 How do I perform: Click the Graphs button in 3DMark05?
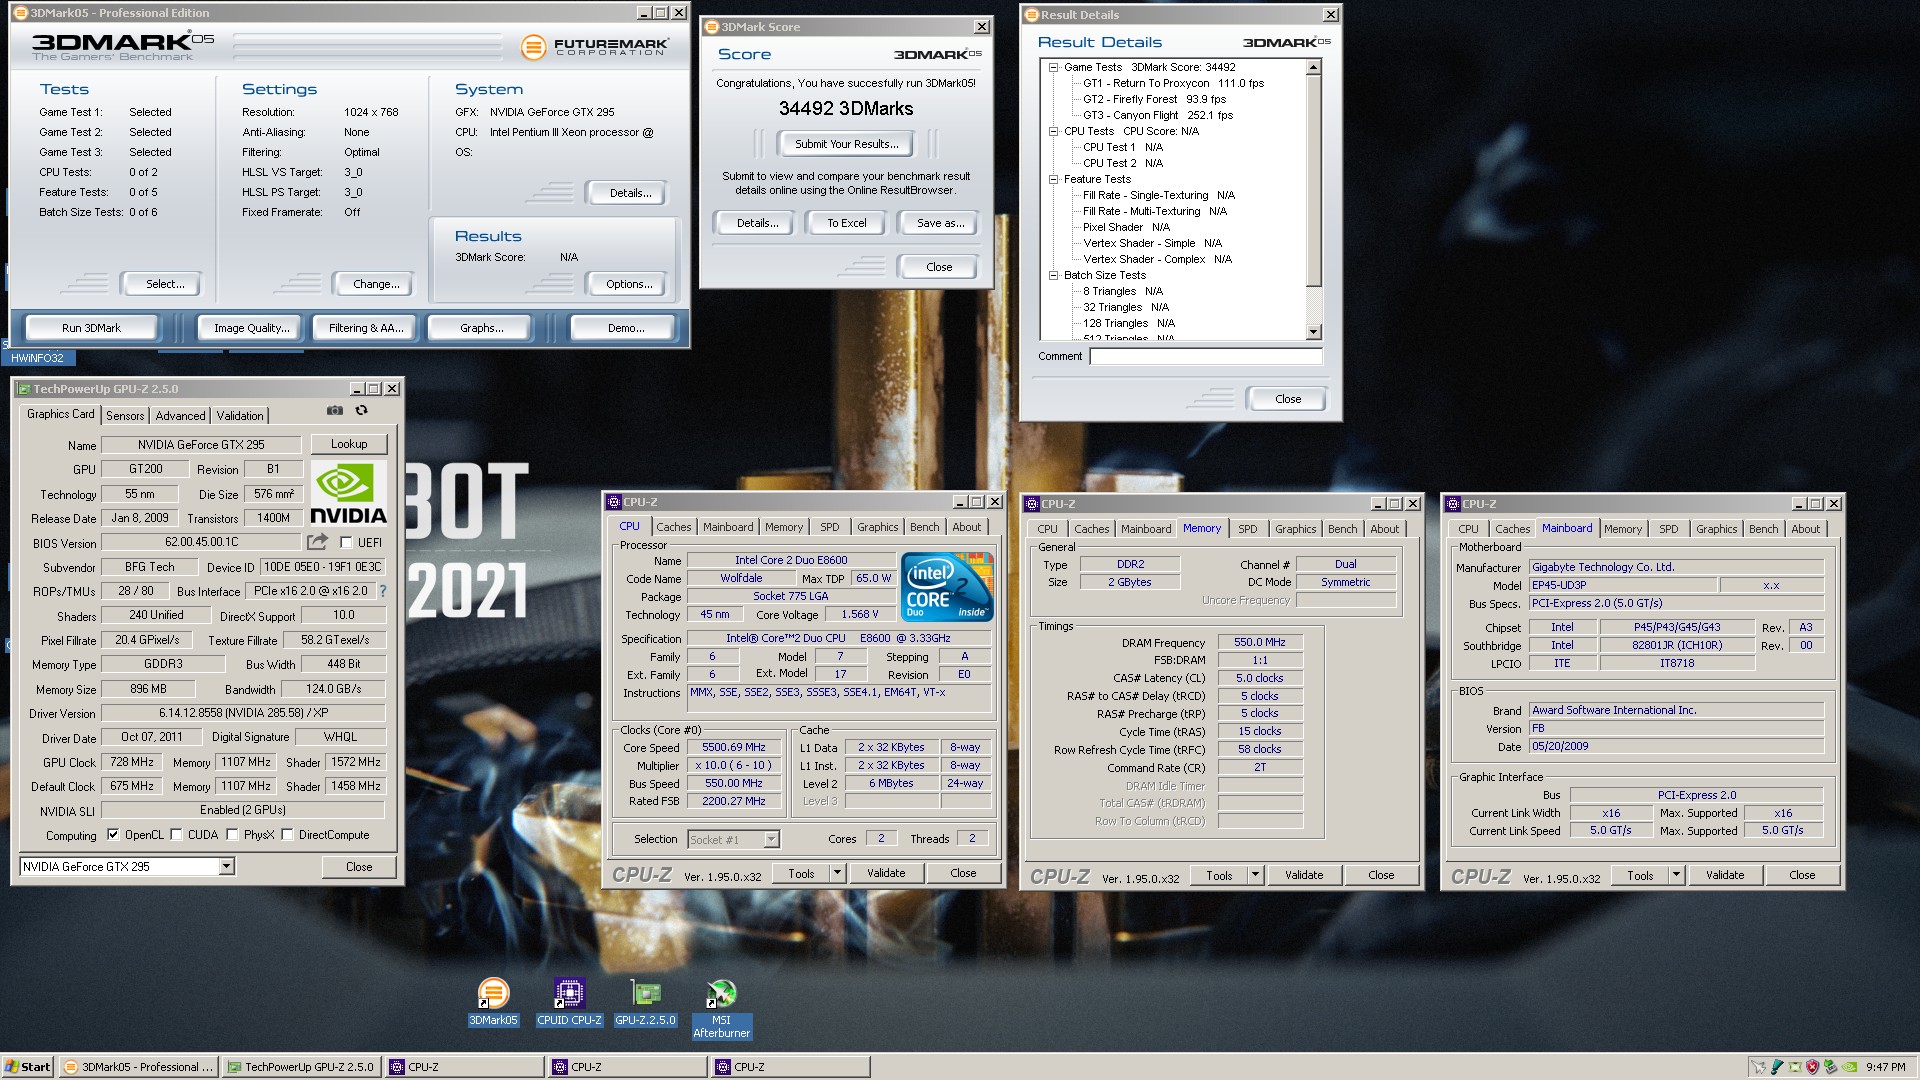(x=482, y=328)
